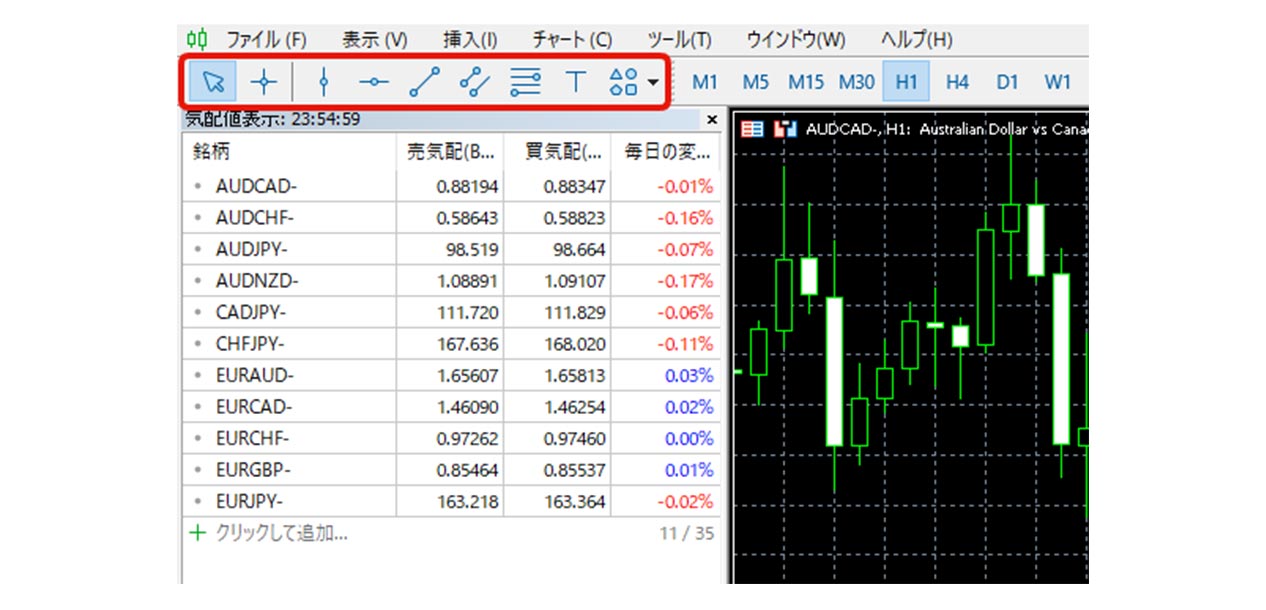Click the 11 / 35 symbol count
Image resolution: width=1266 pixels, height=610 pixels.
pos(687,533)
